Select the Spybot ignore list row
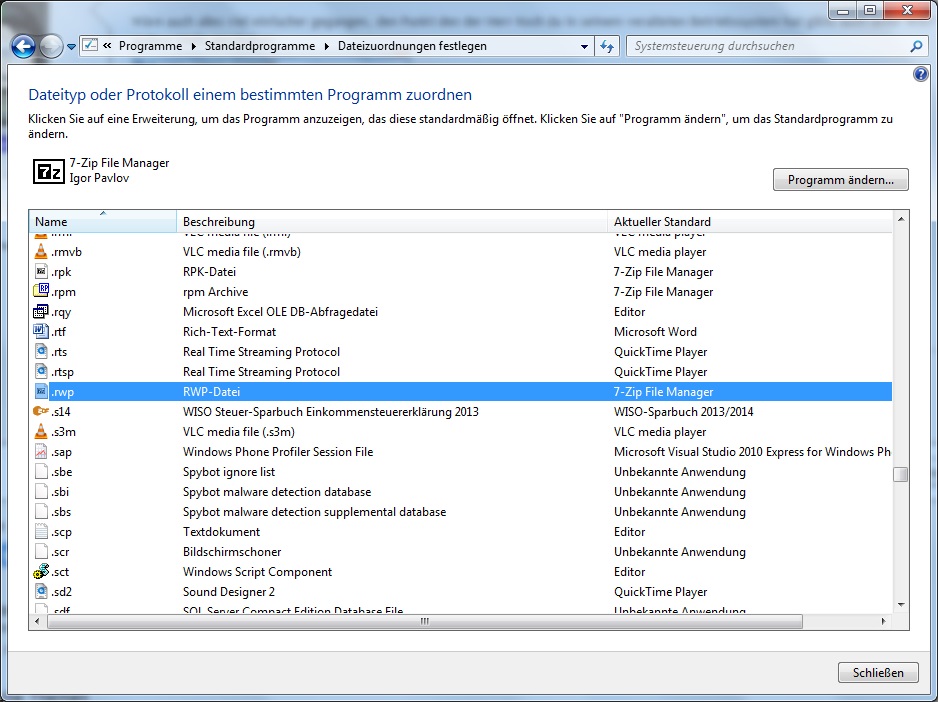 click(x=460, y=472)
